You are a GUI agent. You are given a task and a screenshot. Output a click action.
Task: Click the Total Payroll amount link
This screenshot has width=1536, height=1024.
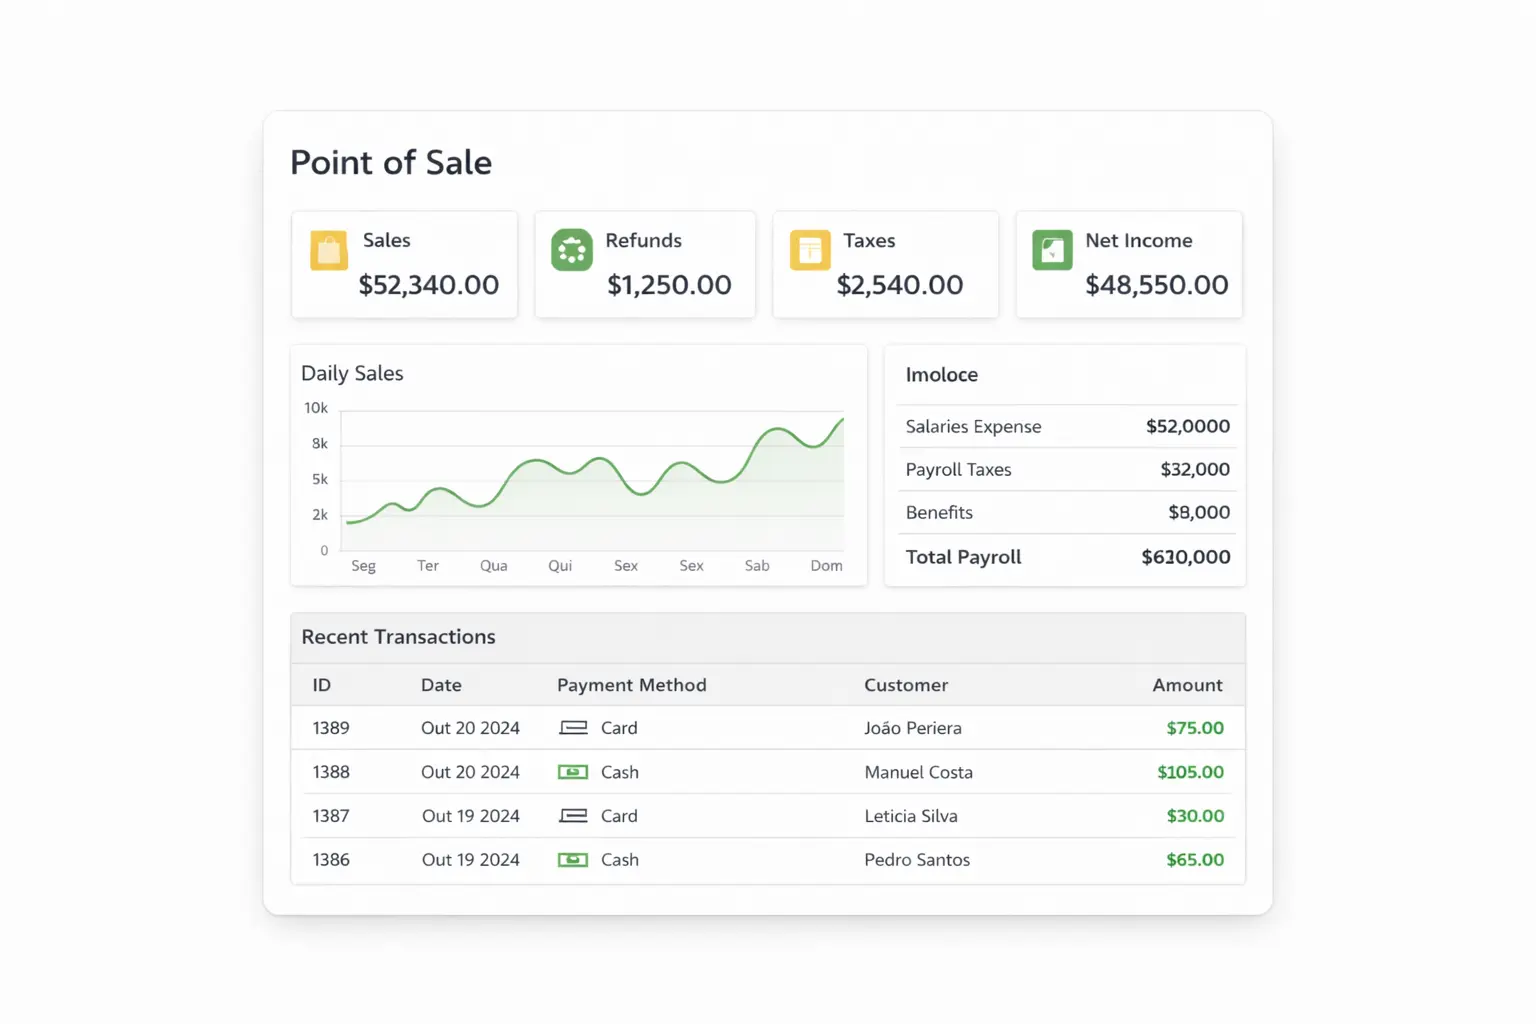click(x=1186, y=557)
